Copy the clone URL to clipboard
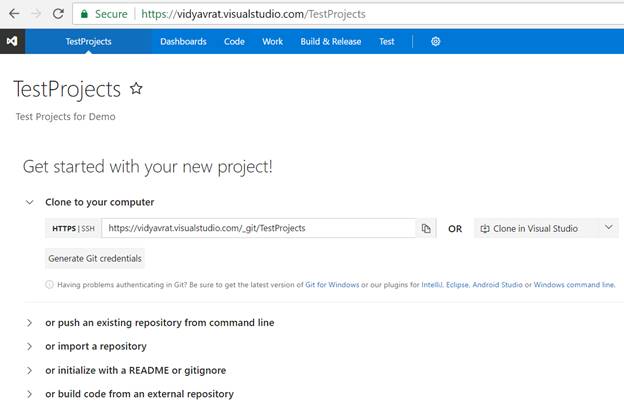The width and height of the screenshot is (624, 412). (x=426, y=228)
